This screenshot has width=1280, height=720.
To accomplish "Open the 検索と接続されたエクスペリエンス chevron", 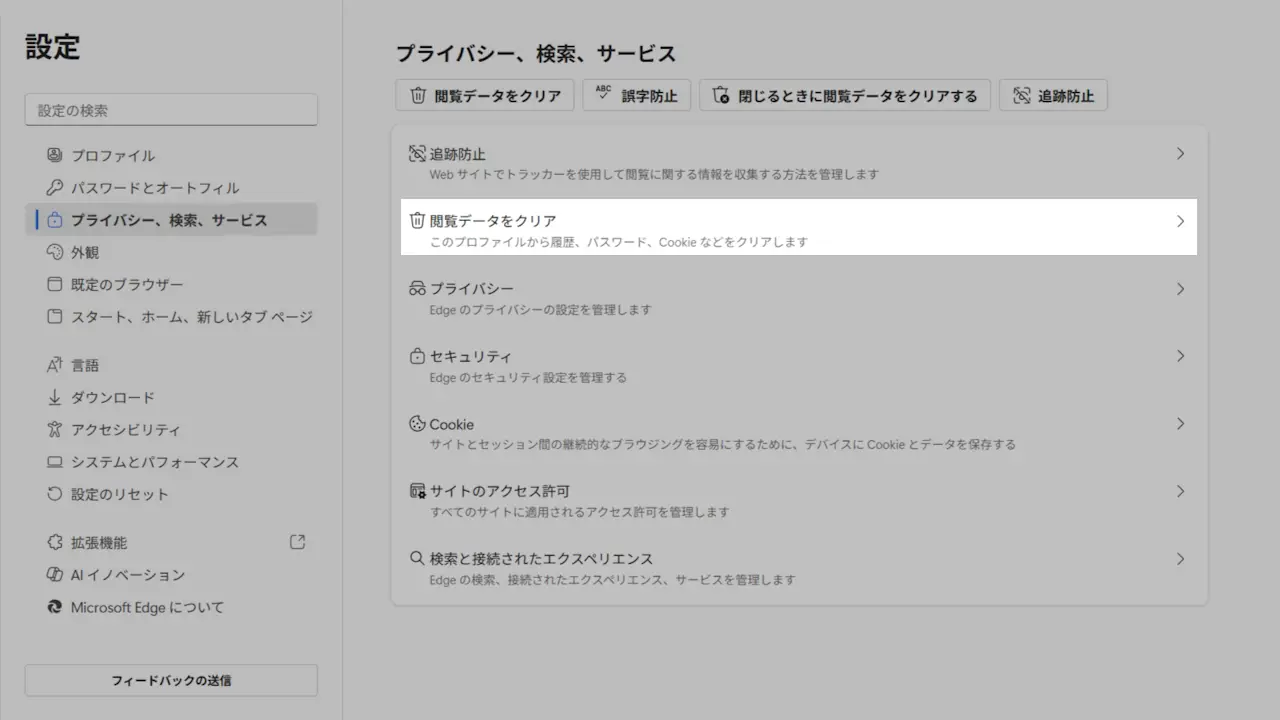I will (x=1180, y=559).
